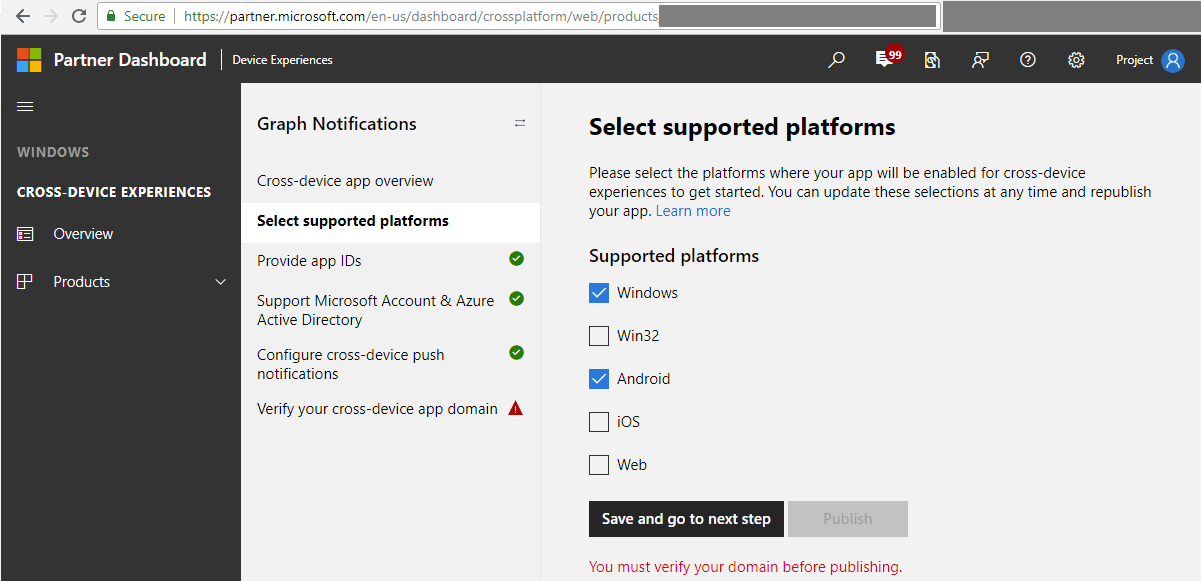Click the document refresh icon in header
The height and width of the screenshot is (581, 1201).
(x=932, y=60)
